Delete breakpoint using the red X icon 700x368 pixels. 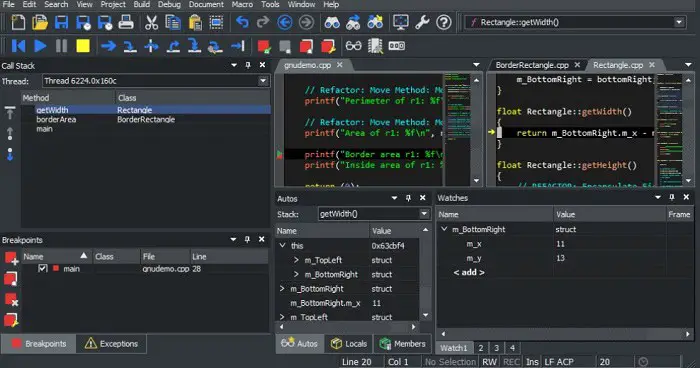point(11,300)
